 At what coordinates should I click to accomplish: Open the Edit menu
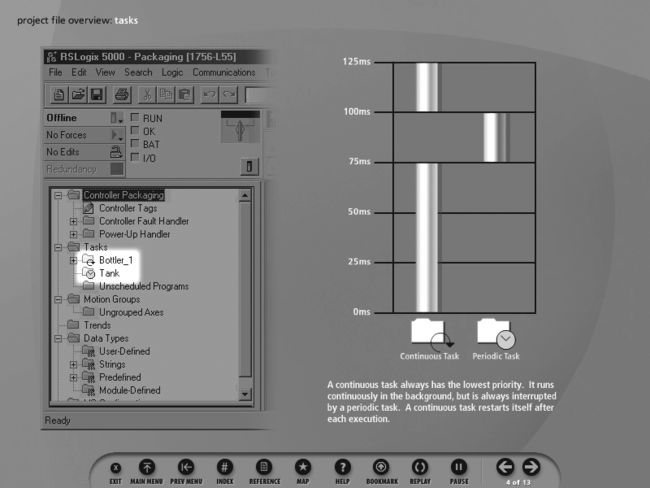click(79, 72)
